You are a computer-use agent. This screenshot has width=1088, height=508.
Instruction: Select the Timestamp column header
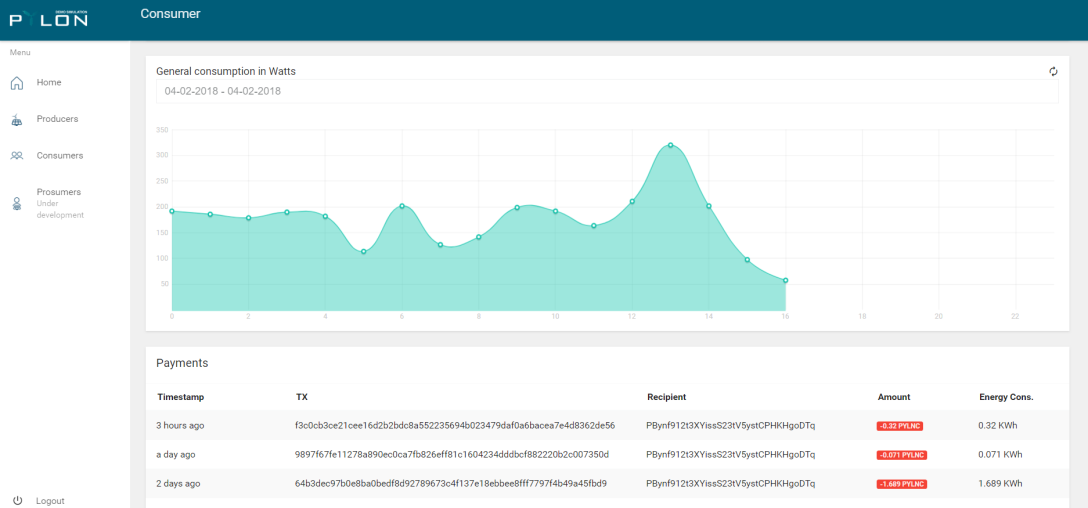(180, 397)
